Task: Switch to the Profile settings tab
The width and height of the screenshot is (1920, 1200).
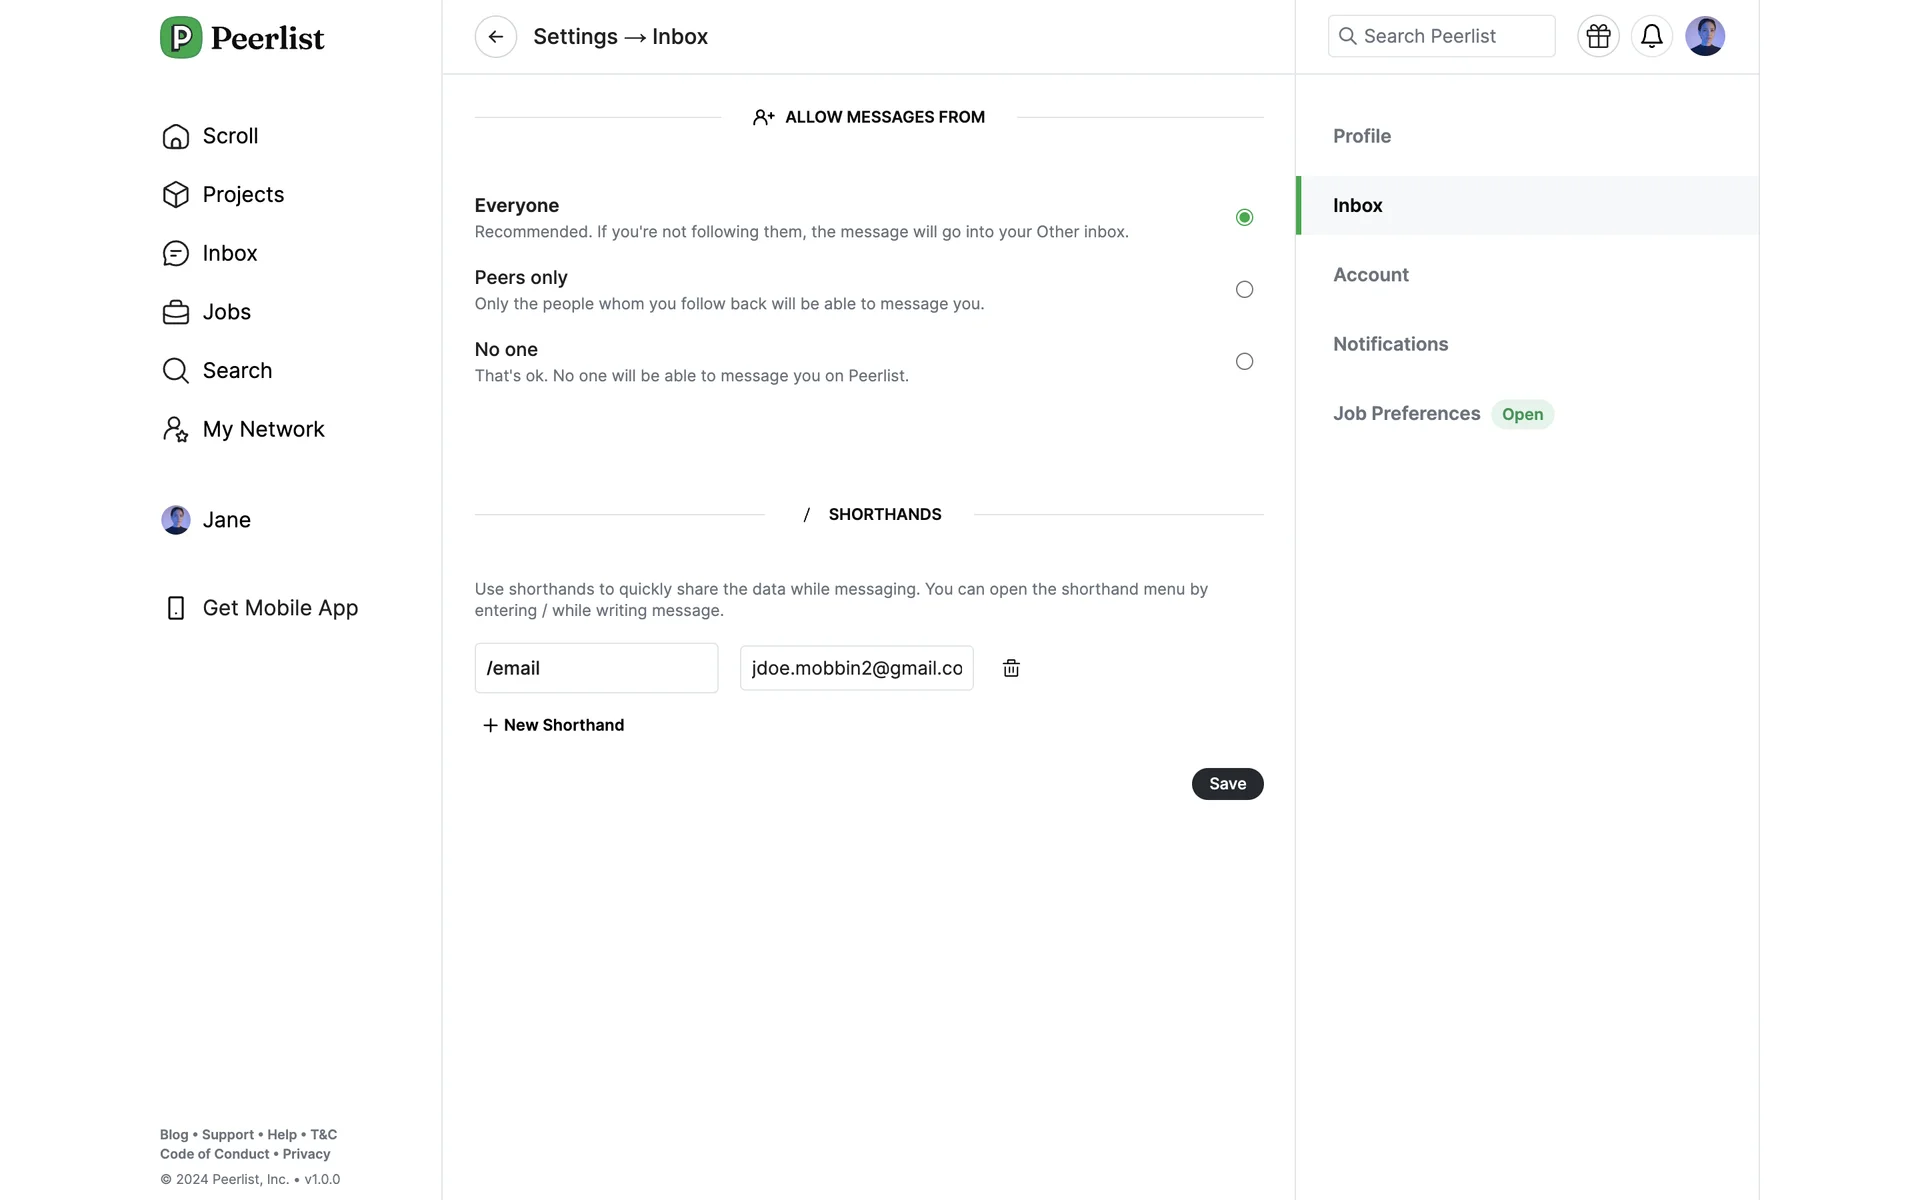Action: (1362, 136)
